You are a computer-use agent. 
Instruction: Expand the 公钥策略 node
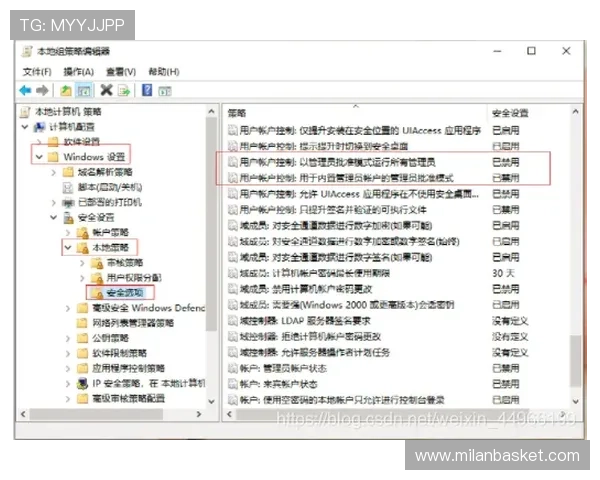pyautogui.click(x=68, y=338)
